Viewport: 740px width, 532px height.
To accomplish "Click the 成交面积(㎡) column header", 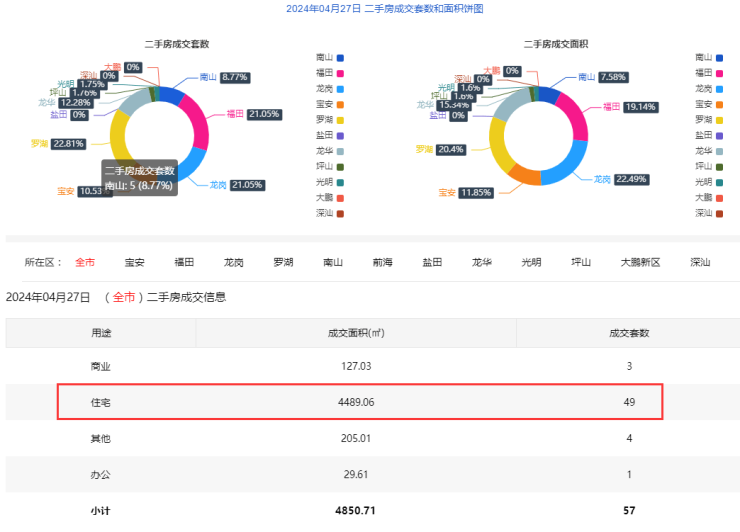I will pyautogui.click(x=355, y=333).
